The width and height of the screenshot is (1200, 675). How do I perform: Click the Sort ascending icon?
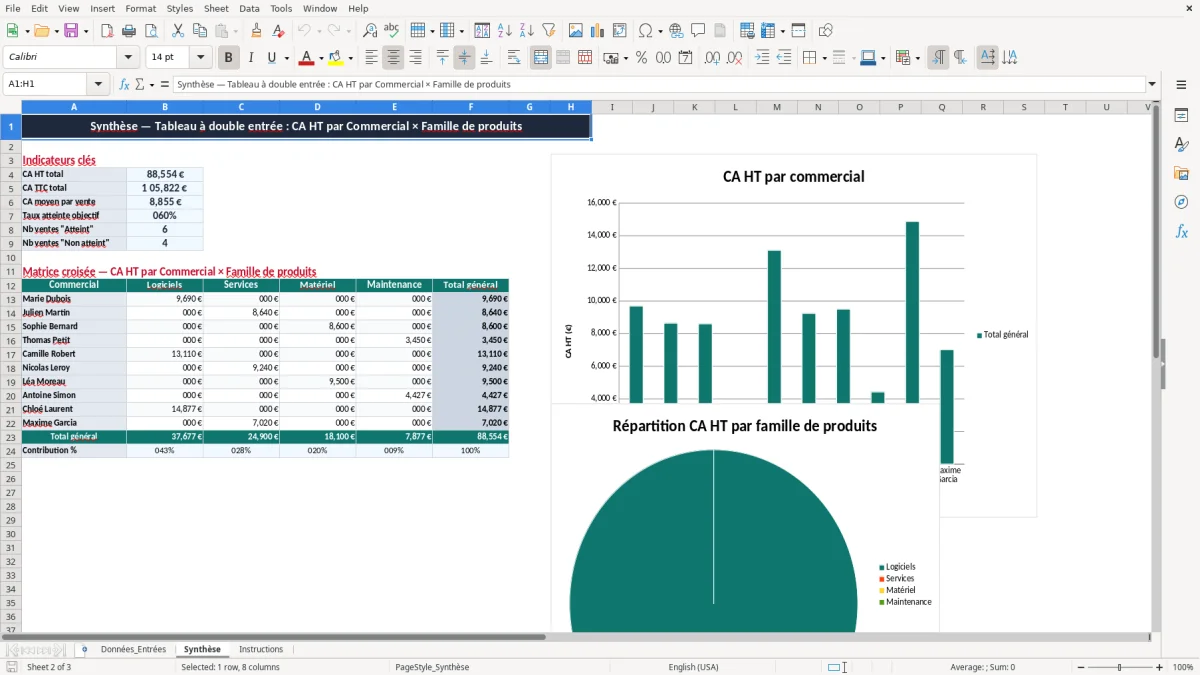point(504,31)
